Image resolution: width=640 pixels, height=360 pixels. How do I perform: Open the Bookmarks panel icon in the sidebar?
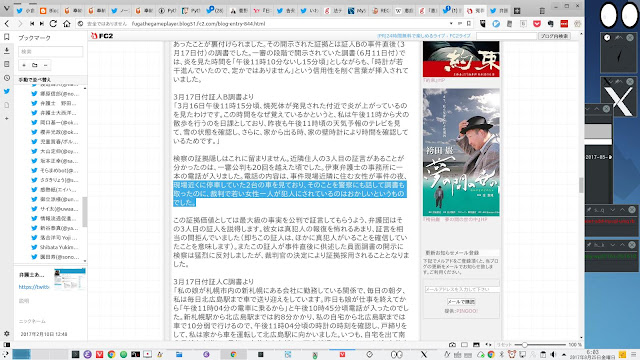pyautogui.click(x=7, y=37)
